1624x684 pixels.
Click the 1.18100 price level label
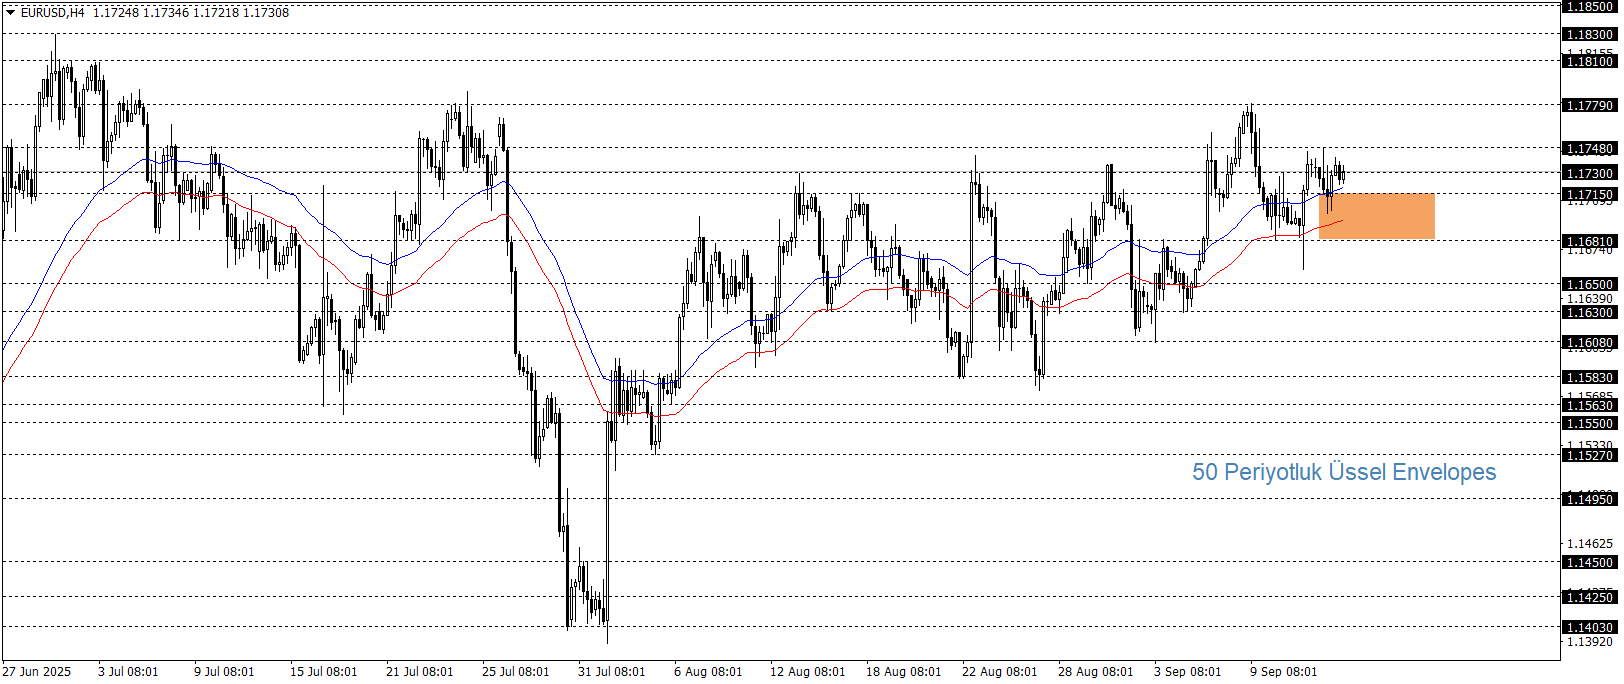click(1590, 61)
